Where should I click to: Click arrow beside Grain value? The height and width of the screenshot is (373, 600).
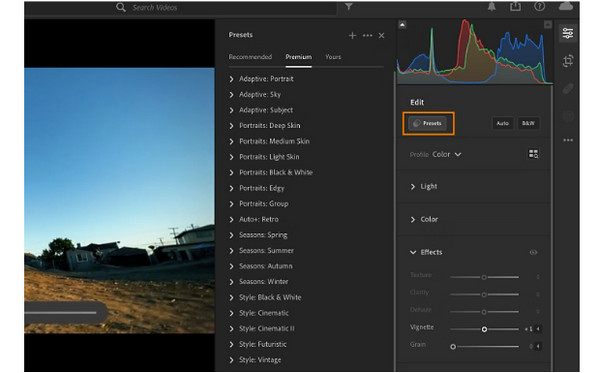pos(538,347)
